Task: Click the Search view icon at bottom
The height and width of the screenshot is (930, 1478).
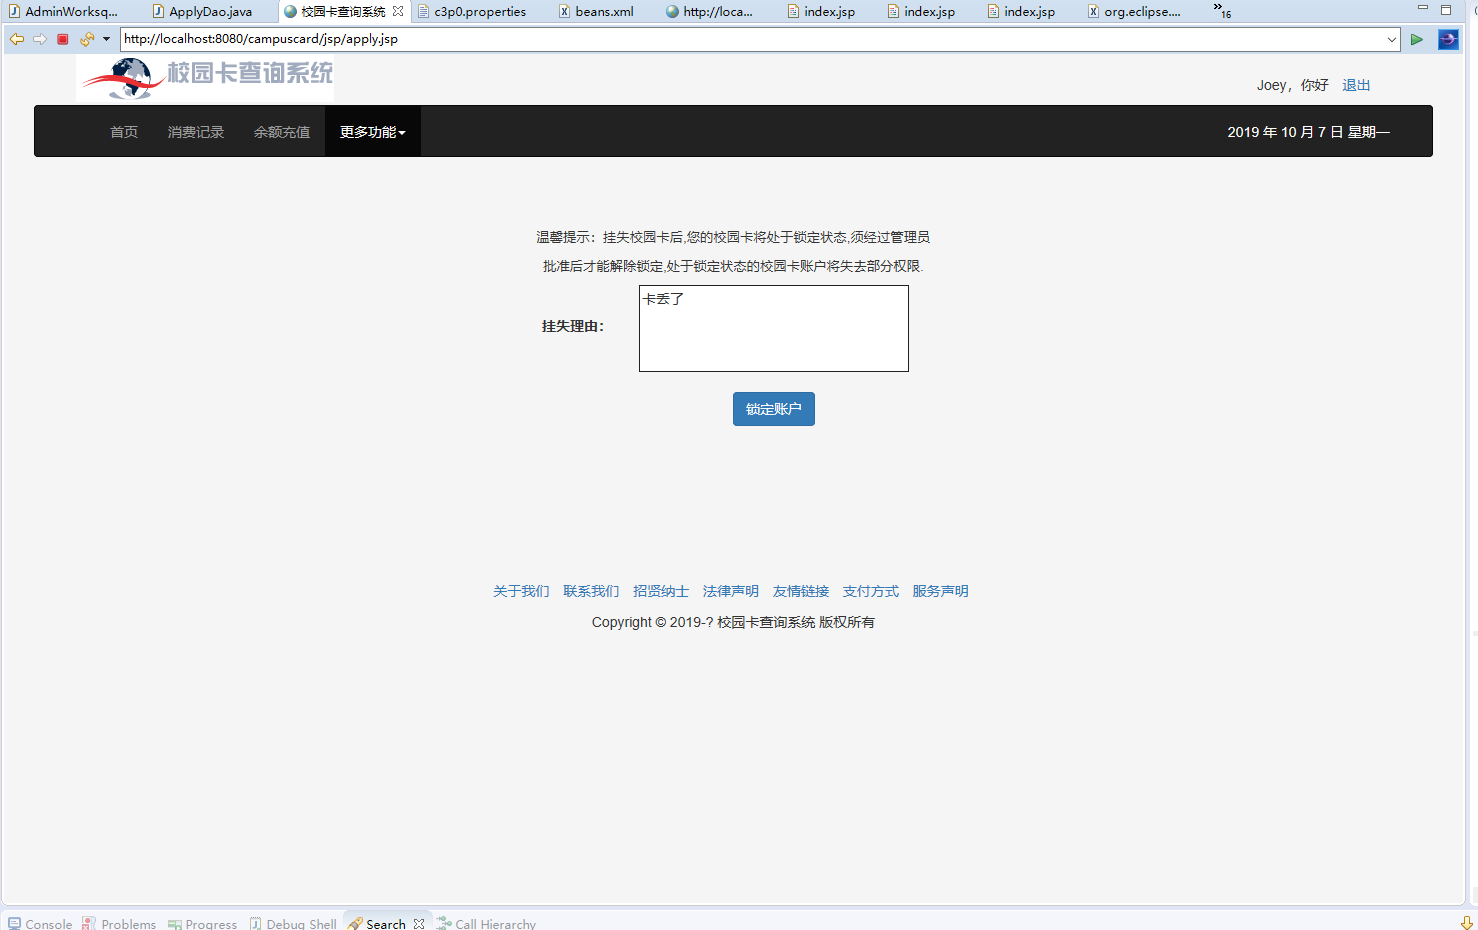Action: click(x=356, y=923)
